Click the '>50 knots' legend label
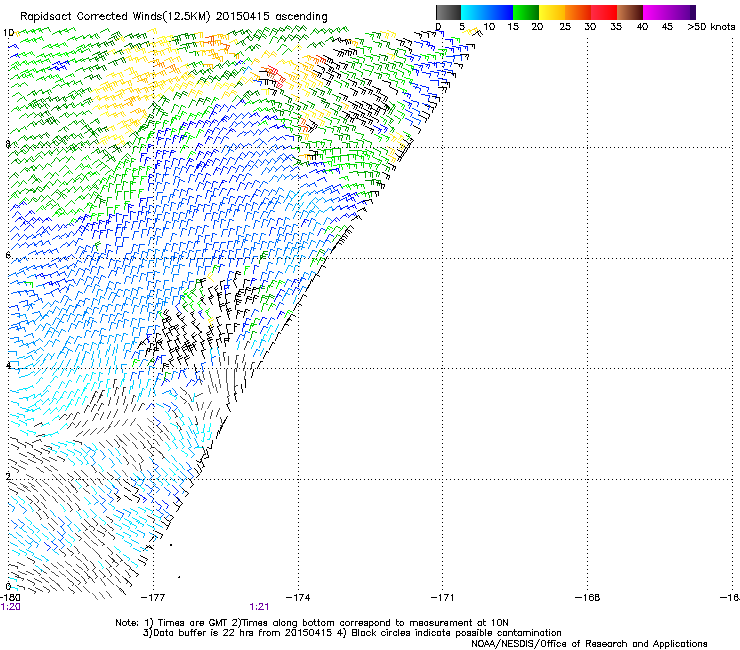The width and height of the screenshot is (740, 650). 711,27
